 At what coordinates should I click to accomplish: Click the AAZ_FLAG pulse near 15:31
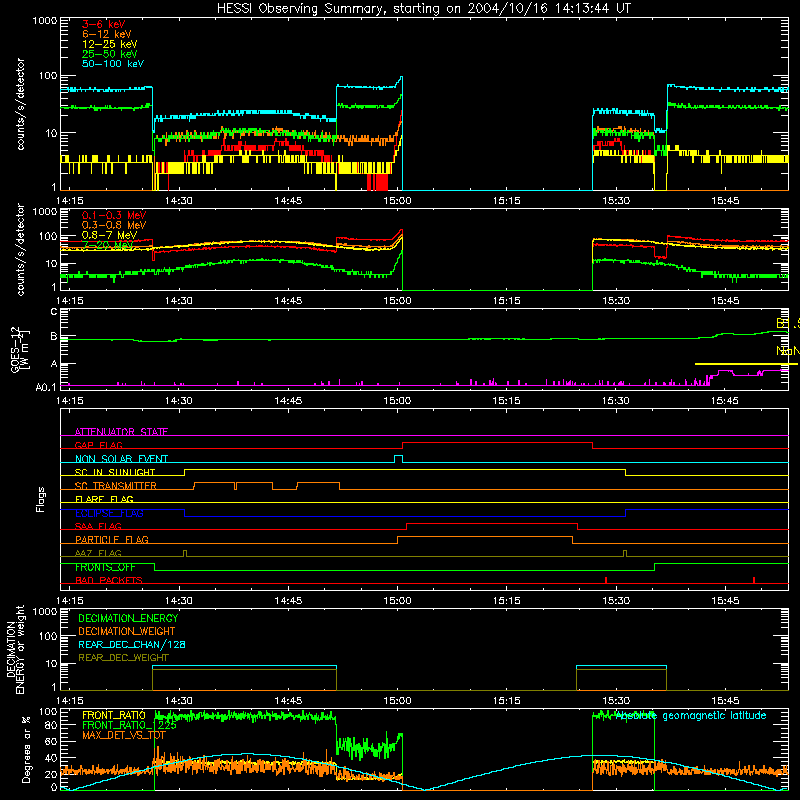click(x=625, y=553)
